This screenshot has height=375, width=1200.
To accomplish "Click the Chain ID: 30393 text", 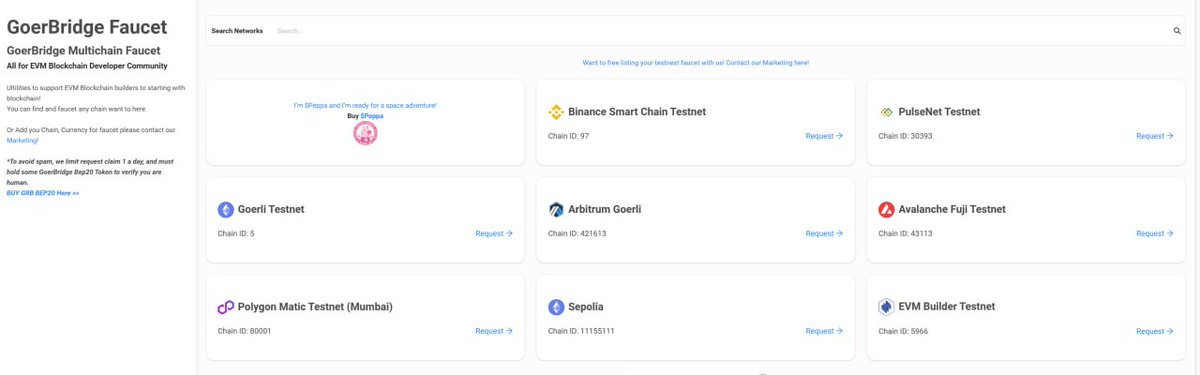I will (x=905, y=136).
